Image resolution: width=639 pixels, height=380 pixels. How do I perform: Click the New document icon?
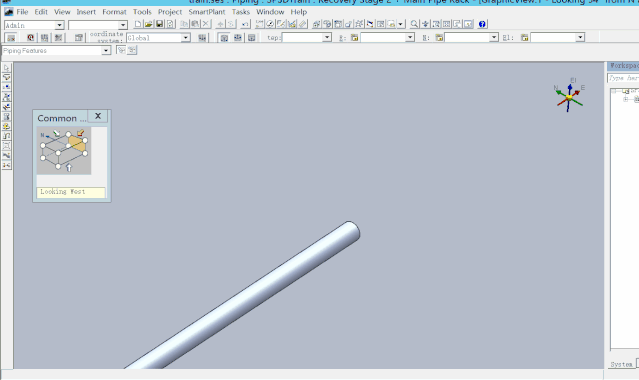[x=138, y=24]
